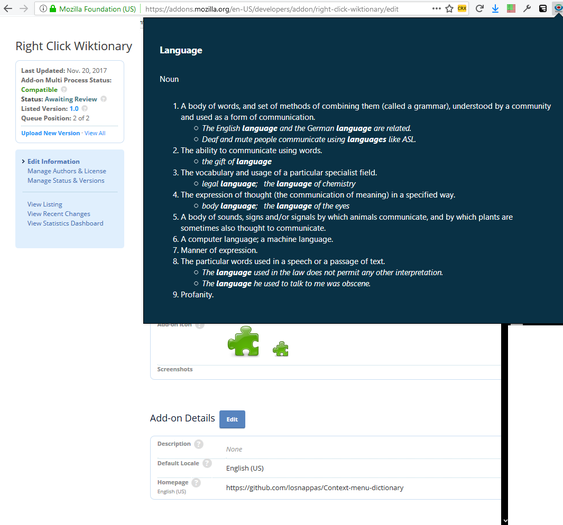Open Upload New Version link
The height and width of the screenshot is (525, 563).
(51, 133)
